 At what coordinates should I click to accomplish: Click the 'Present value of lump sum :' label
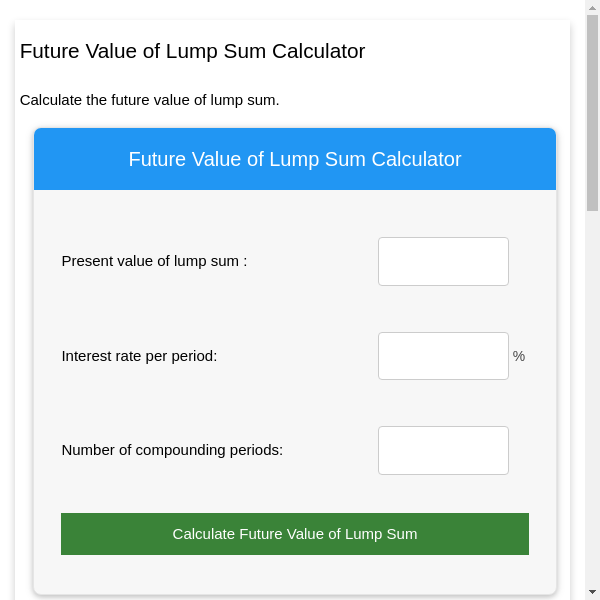click(154, 261)
